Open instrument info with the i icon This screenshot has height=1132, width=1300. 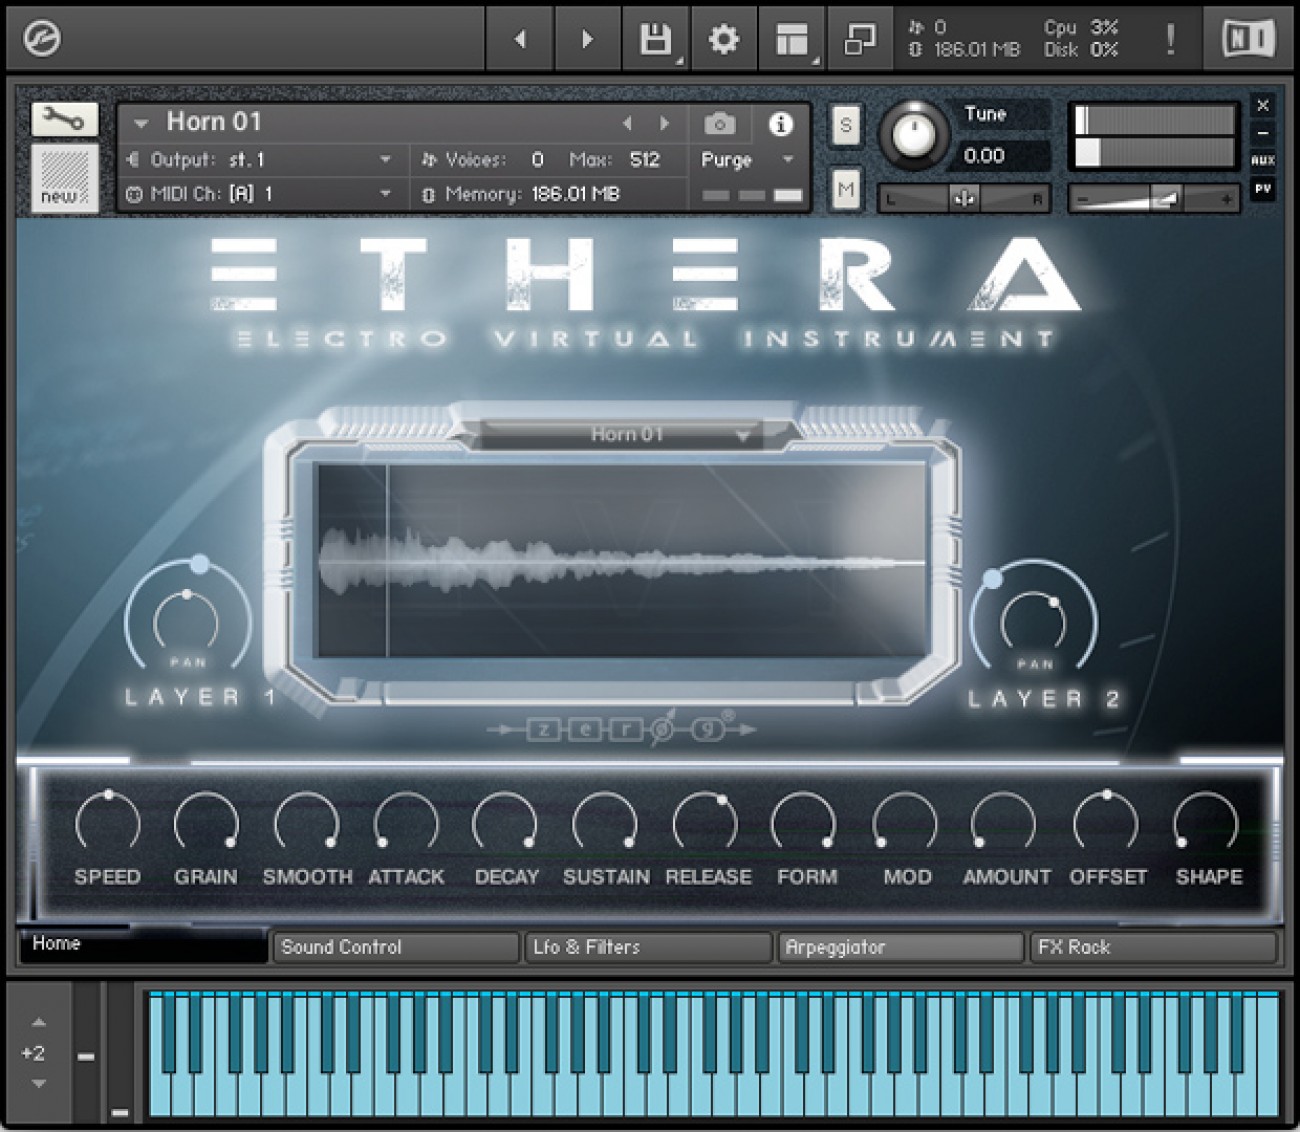coord(781,124)
